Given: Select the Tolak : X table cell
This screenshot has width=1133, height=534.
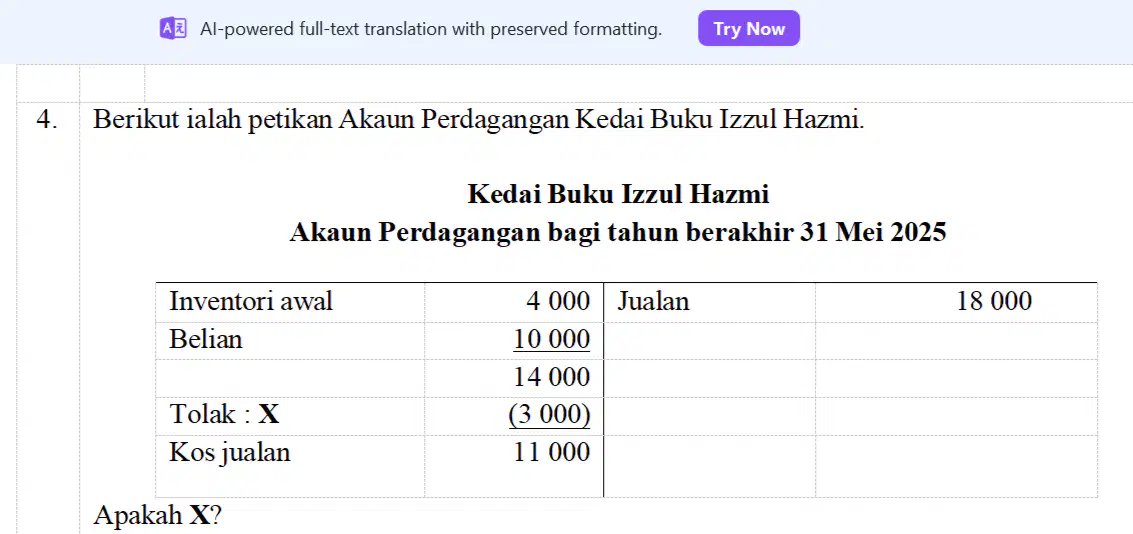Looking at the screenshot, I should [290, 415].
